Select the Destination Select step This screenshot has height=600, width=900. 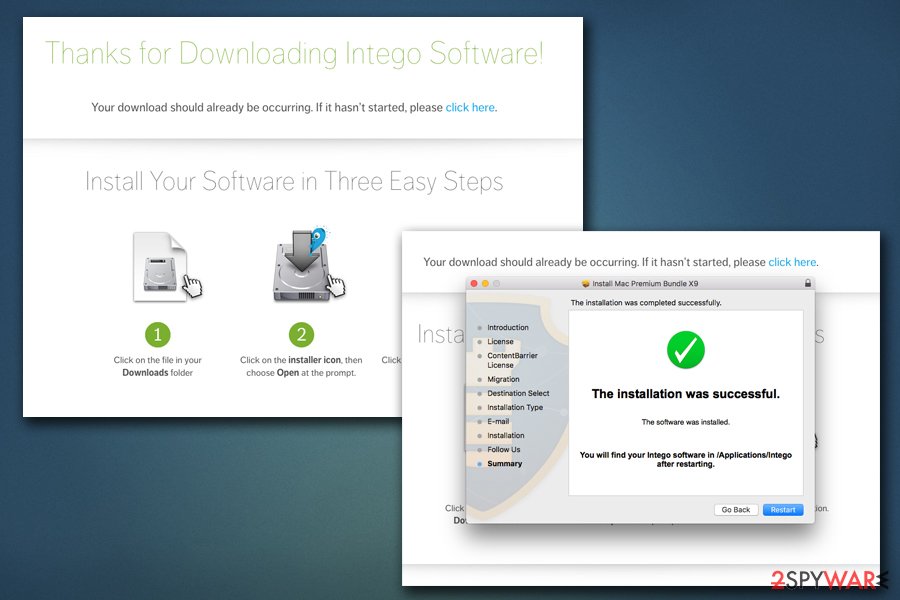[x=518, y=393]
